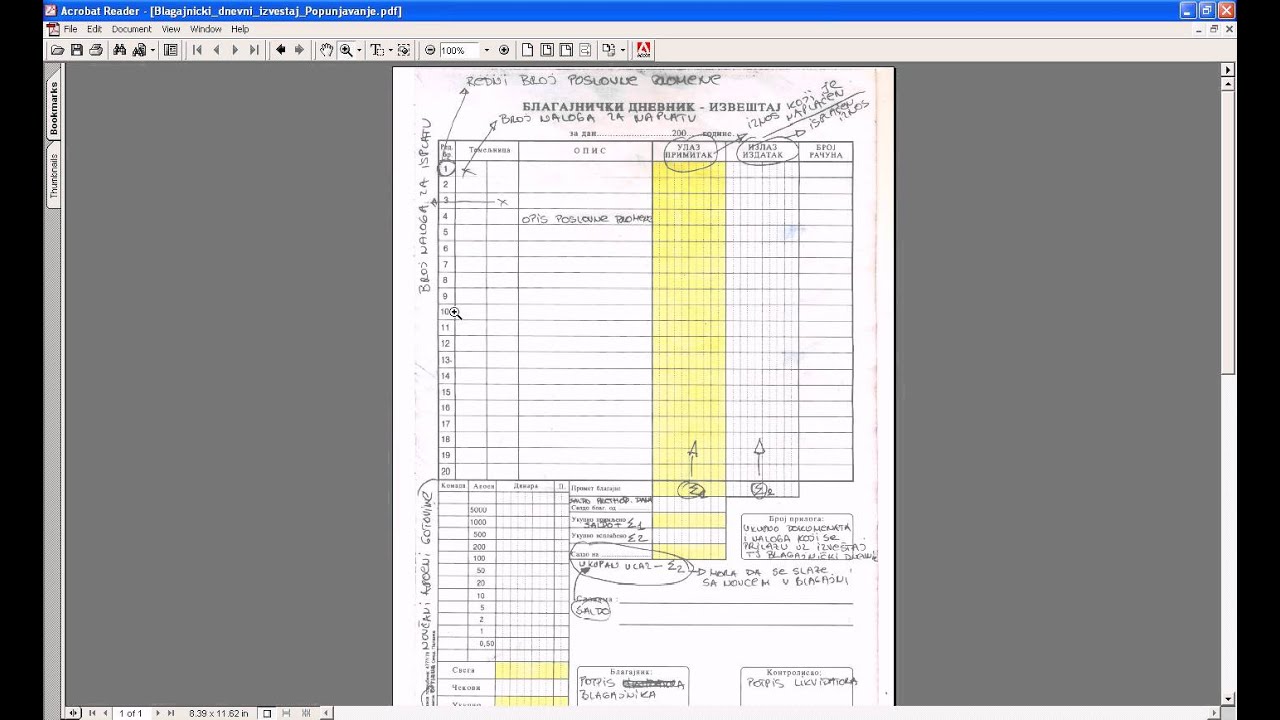This screenshot has height=720, width=1280.
Task: Click the vertical scrollbar down arrow
Action: (x=1229, y=698)
